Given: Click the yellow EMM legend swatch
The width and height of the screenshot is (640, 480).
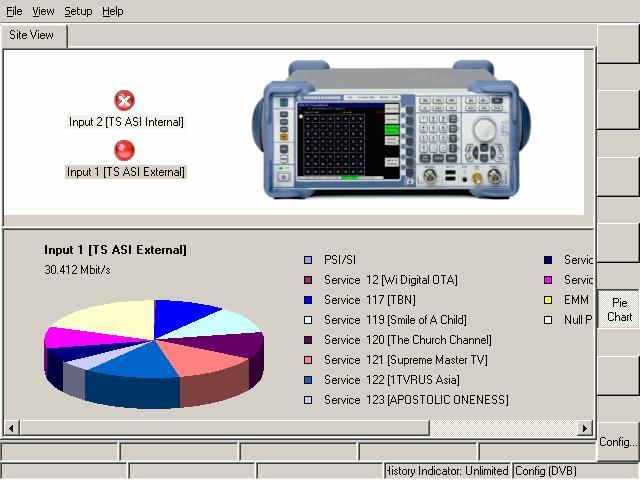Looking at the screenshot, I should tap(548, 300).
